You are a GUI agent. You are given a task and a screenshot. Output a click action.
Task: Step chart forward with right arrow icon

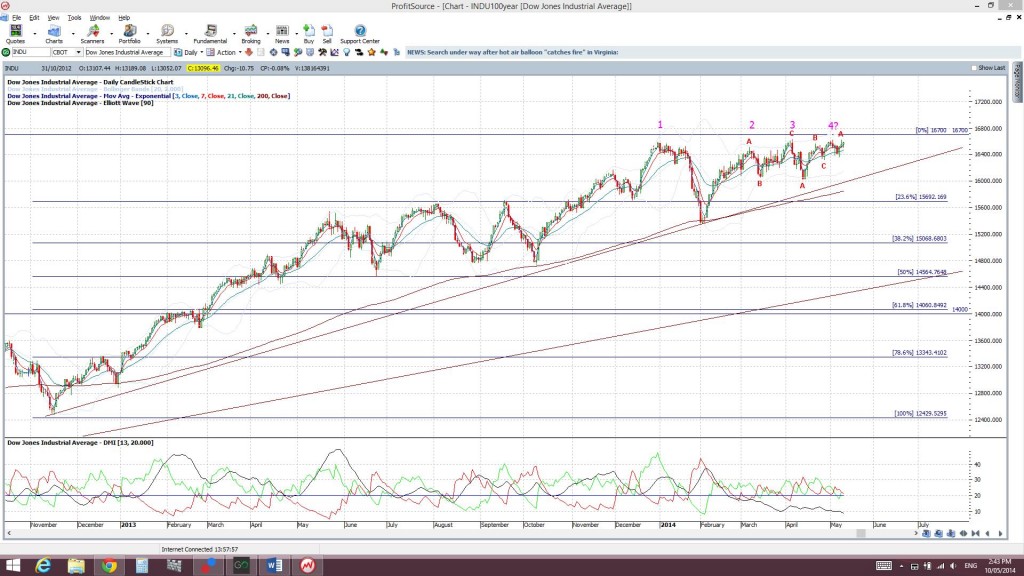pos(1000,534)
